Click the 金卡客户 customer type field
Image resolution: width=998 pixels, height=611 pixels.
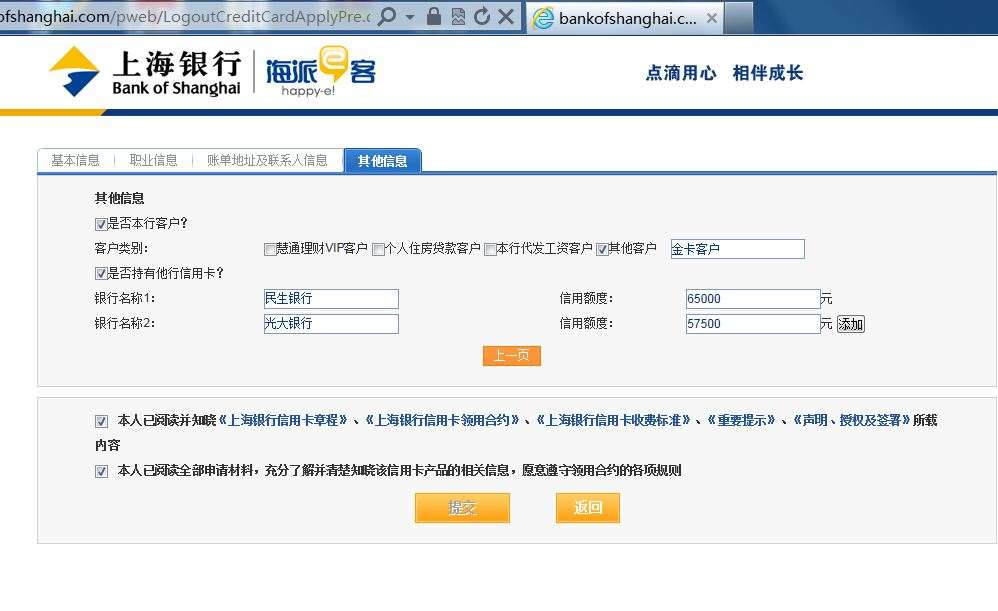[738, 249]
